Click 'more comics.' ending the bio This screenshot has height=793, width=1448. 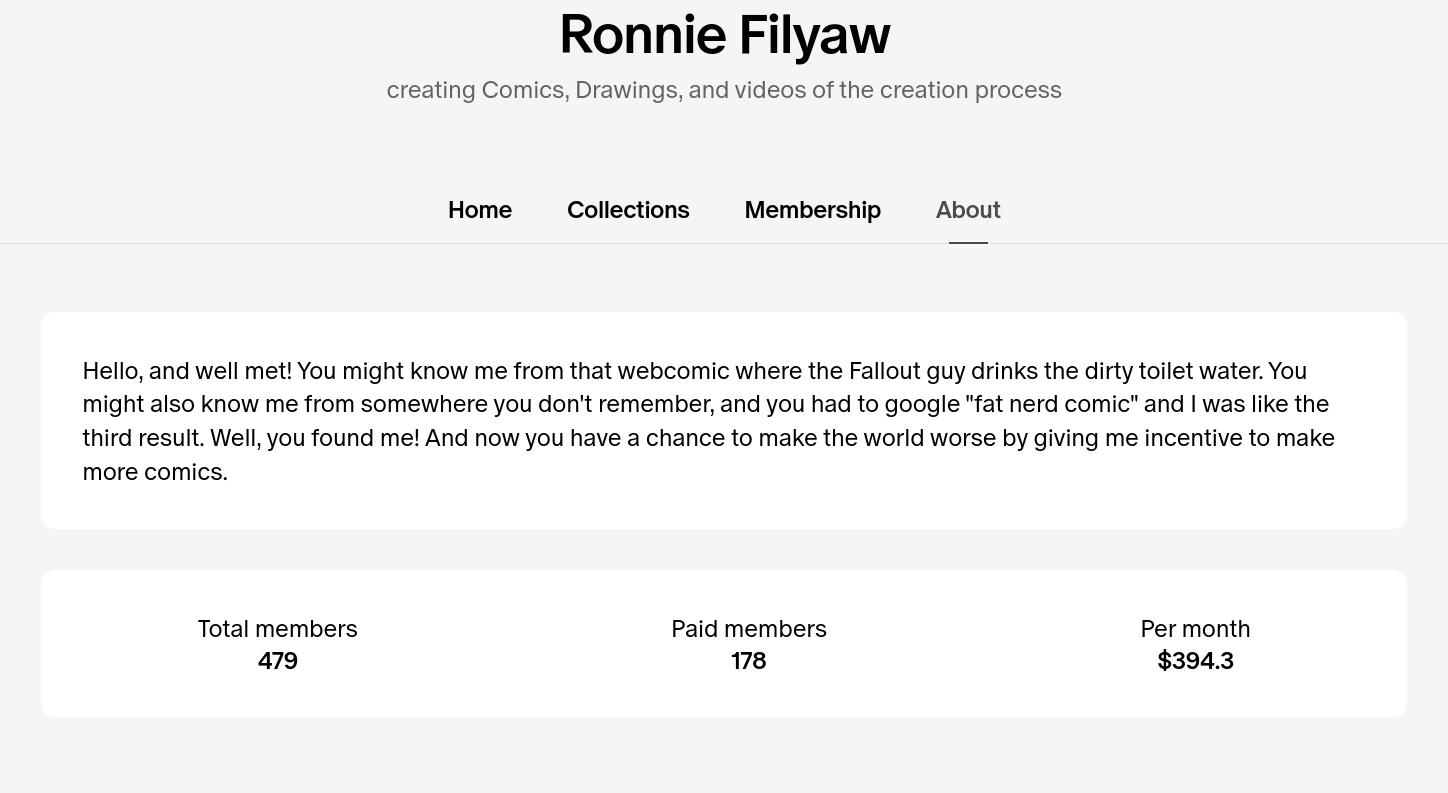pos(155,472)
